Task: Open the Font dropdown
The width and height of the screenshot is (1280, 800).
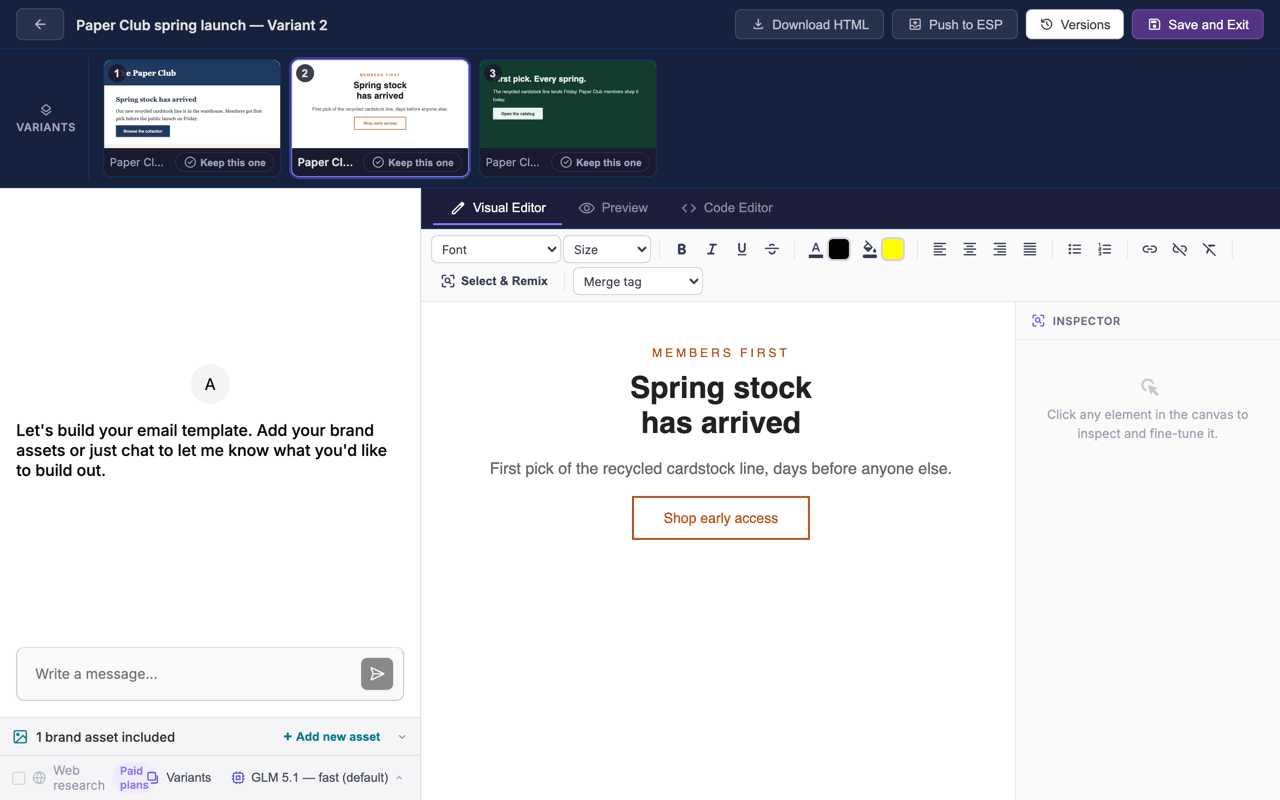Action: (496, 249)
